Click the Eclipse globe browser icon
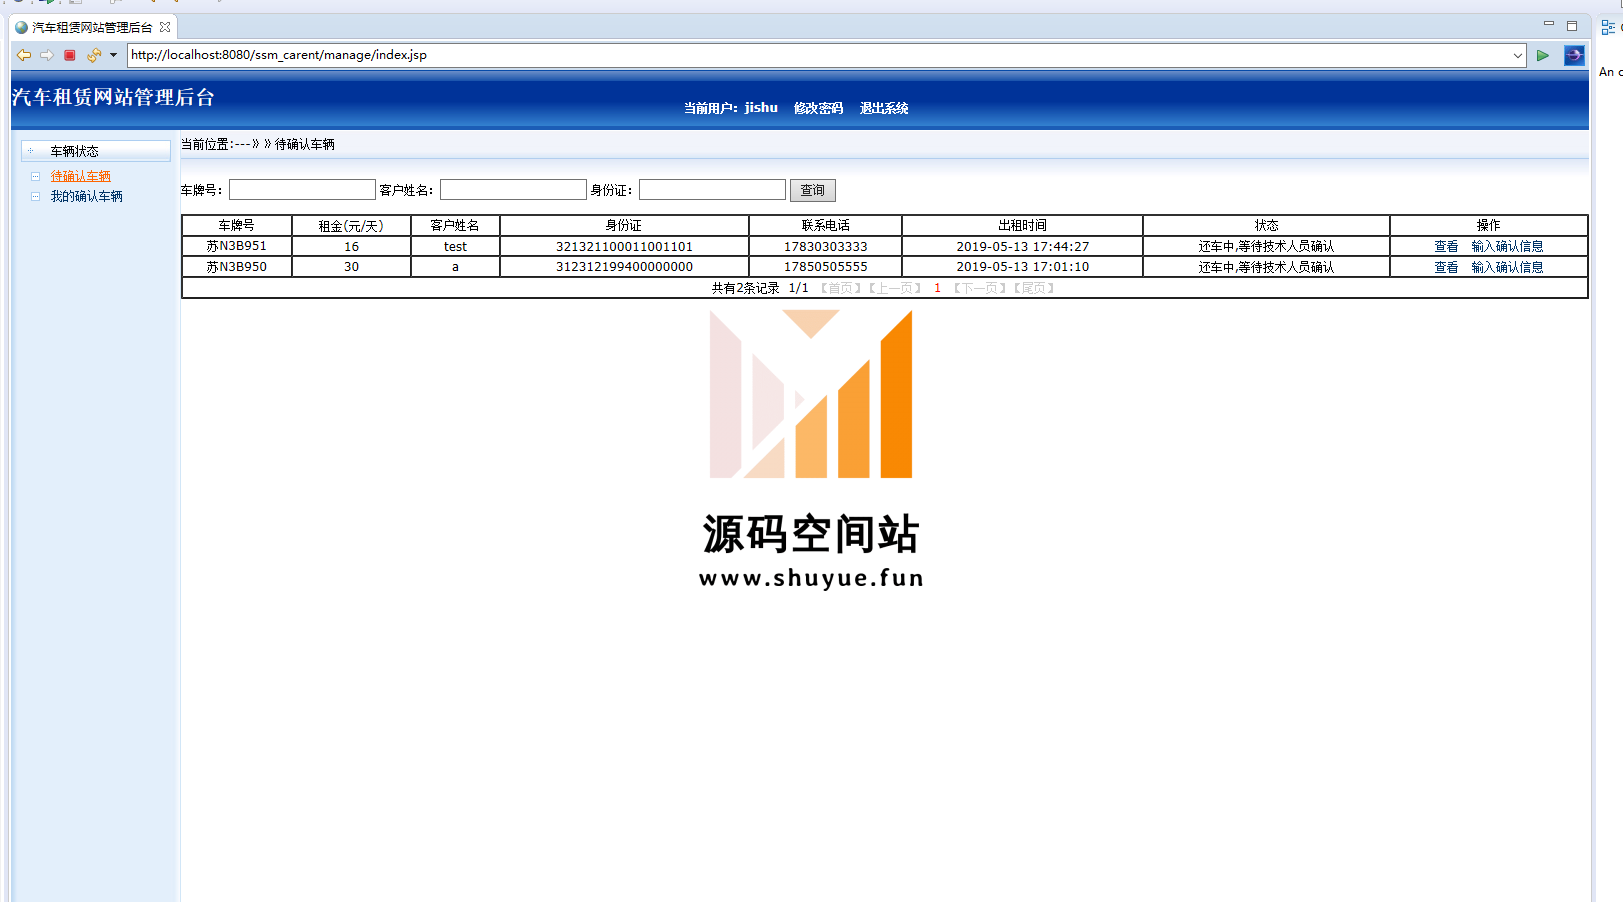1623x902 pixels. (x=1573, y=55)
